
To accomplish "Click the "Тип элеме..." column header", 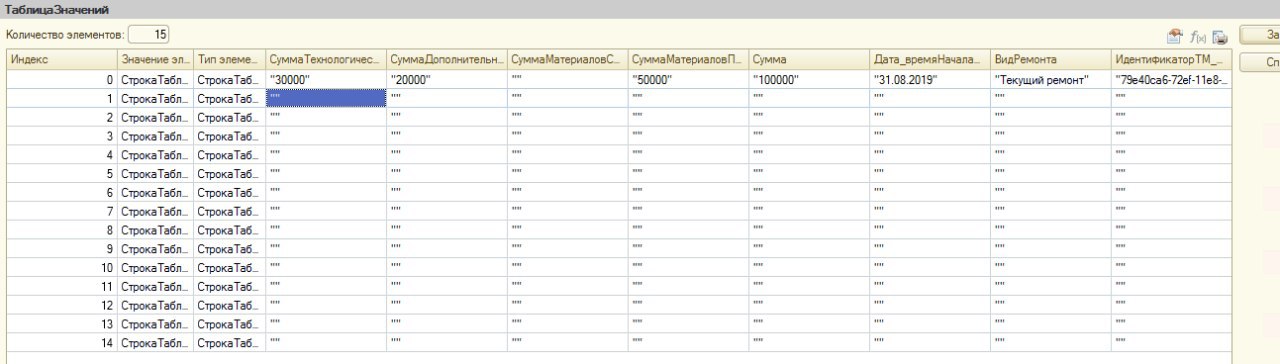I will [230, 60].
